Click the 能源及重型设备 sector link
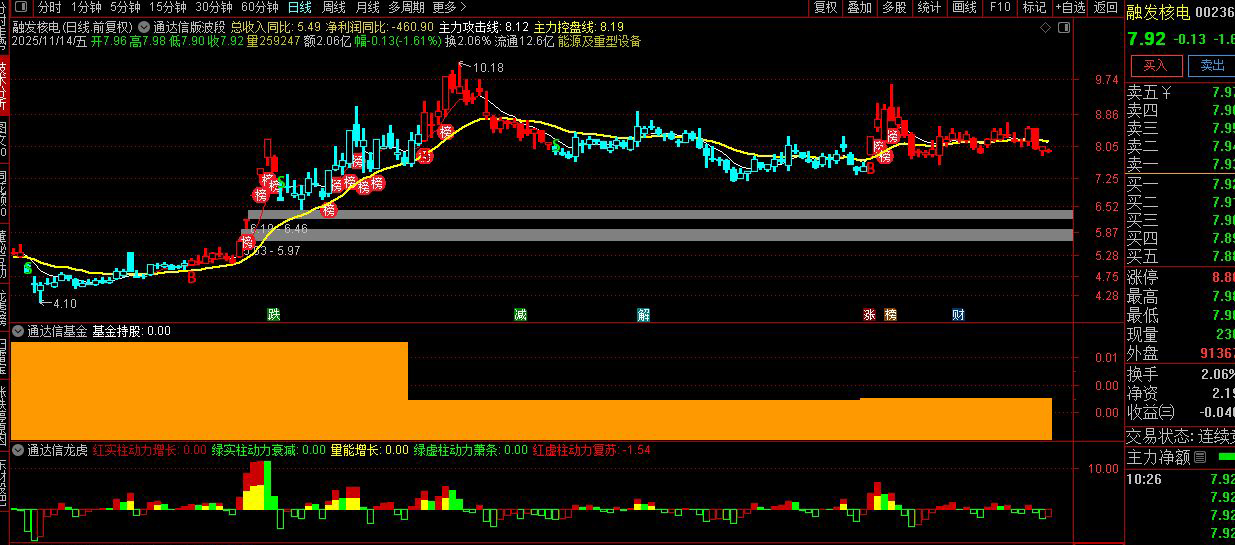This screenshot has width=1235, height=545. [x=600, y=42]
